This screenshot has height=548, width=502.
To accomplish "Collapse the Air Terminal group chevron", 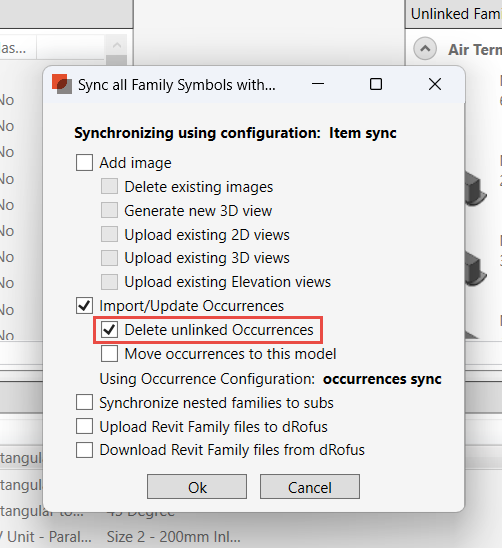I will tap(425, 49).
